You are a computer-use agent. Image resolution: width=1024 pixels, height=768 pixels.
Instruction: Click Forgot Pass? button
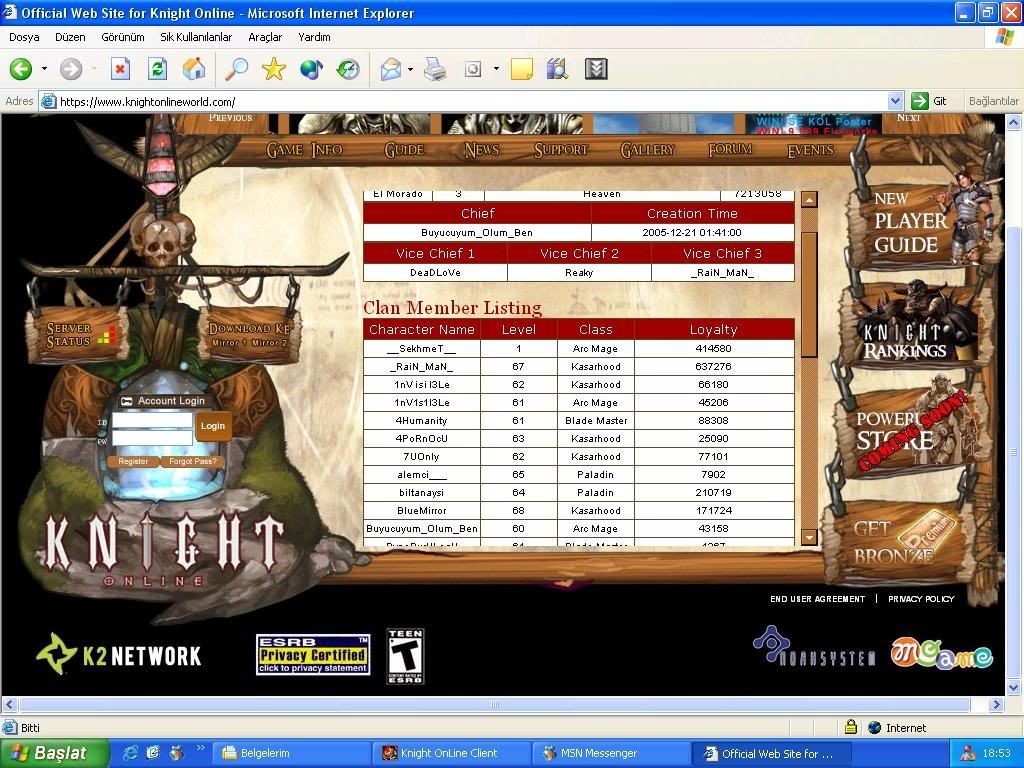tap(193, 461)
